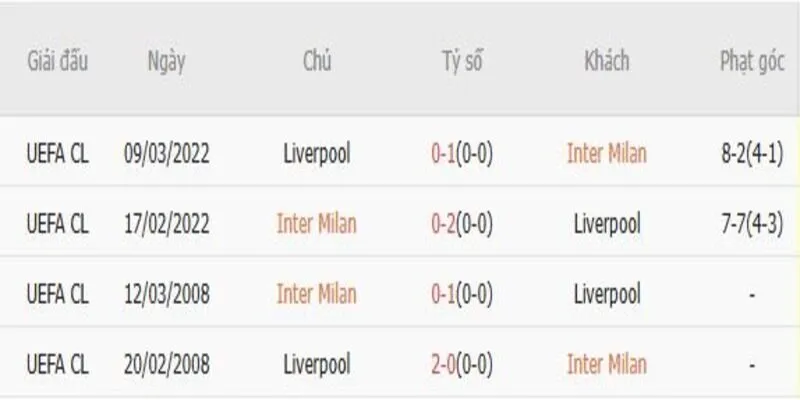Click home team Inter Milan on 17/02/2022

(317, 223)
